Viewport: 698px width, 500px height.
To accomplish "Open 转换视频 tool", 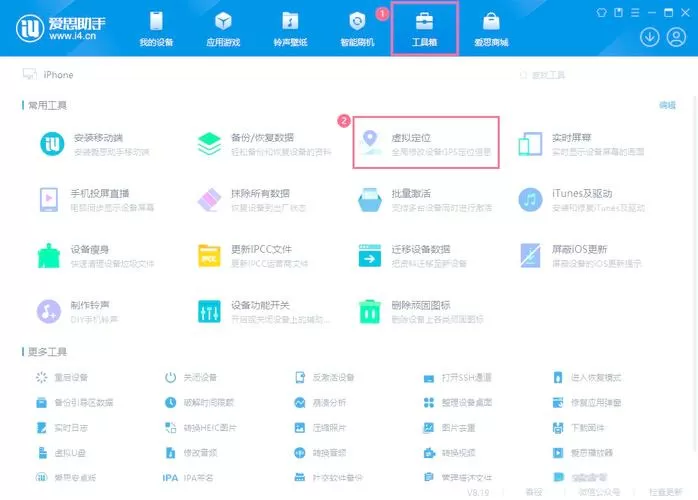I will (x=449, y=453).
